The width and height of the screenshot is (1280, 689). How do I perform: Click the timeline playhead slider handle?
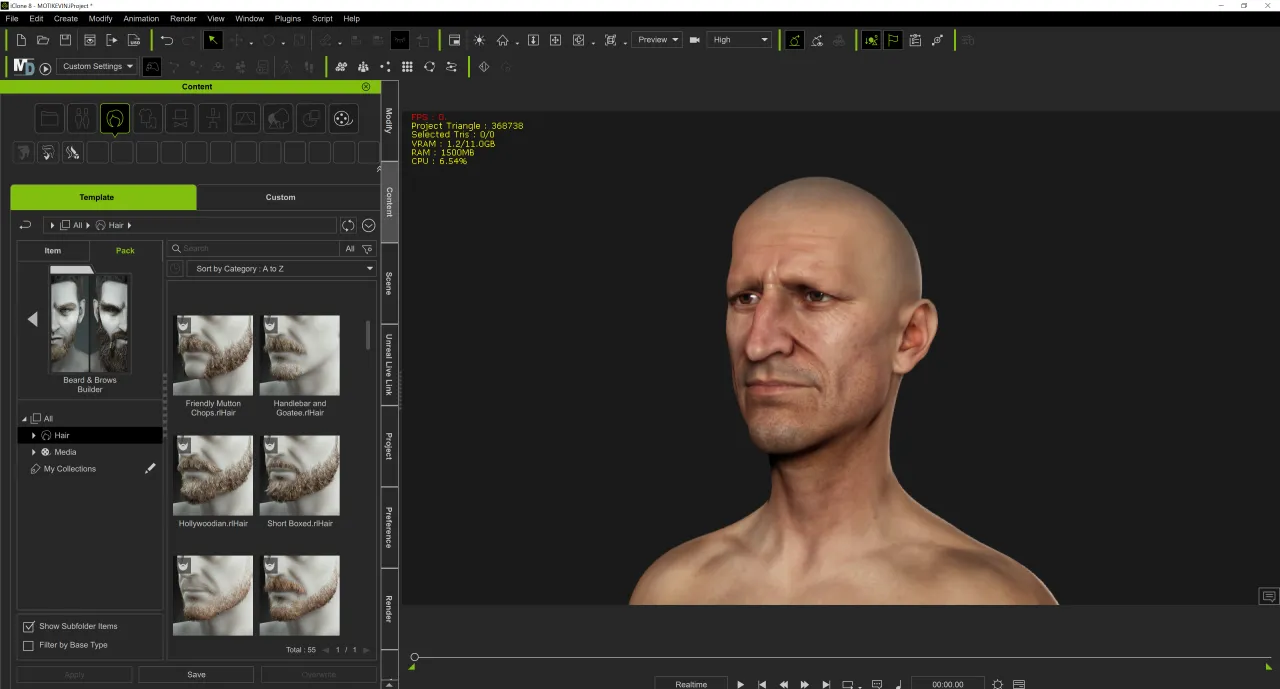(x=414, y=657)
